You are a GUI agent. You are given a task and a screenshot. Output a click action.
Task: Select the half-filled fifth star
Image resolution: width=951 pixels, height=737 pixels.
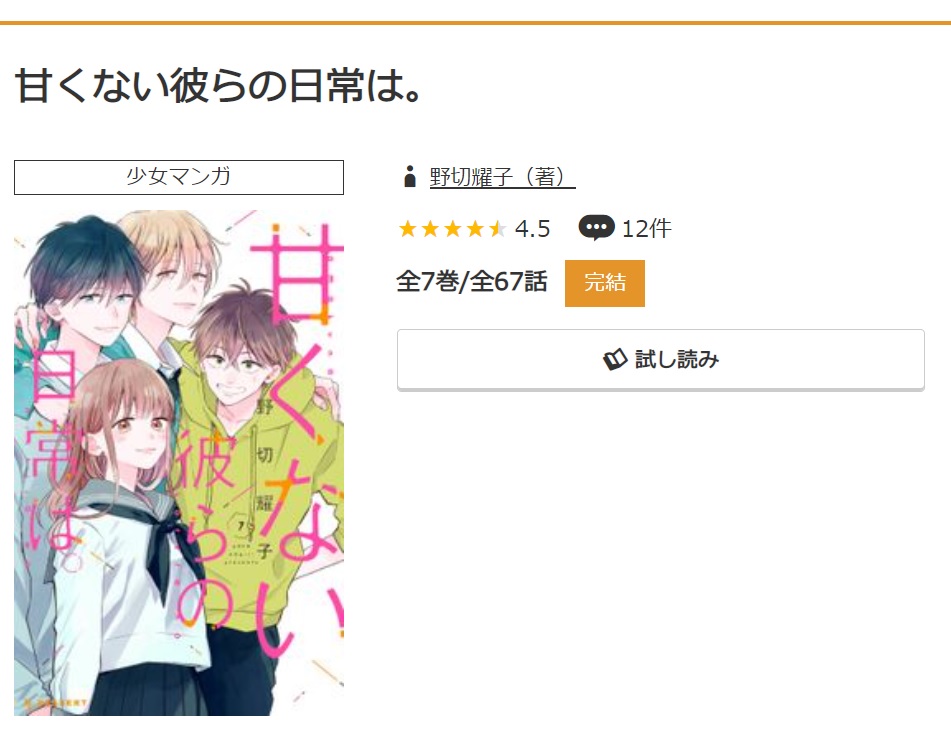pos(497,229)
